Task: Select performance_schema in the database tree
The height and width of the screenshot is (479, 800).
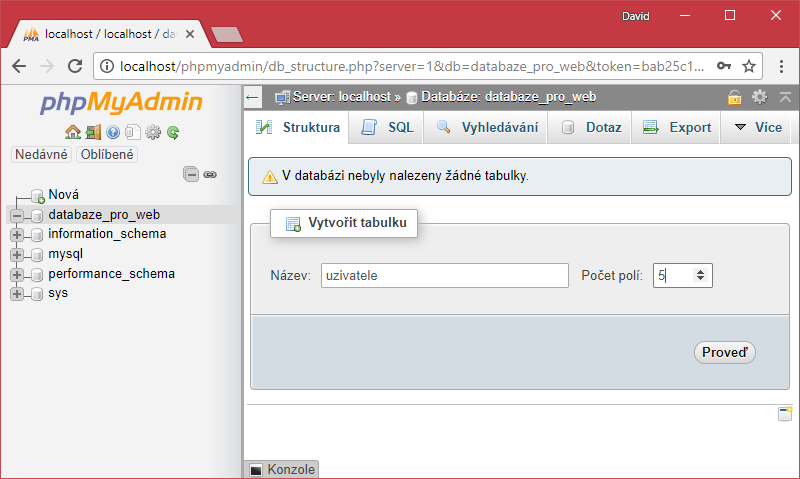Action: click(111, 273)
